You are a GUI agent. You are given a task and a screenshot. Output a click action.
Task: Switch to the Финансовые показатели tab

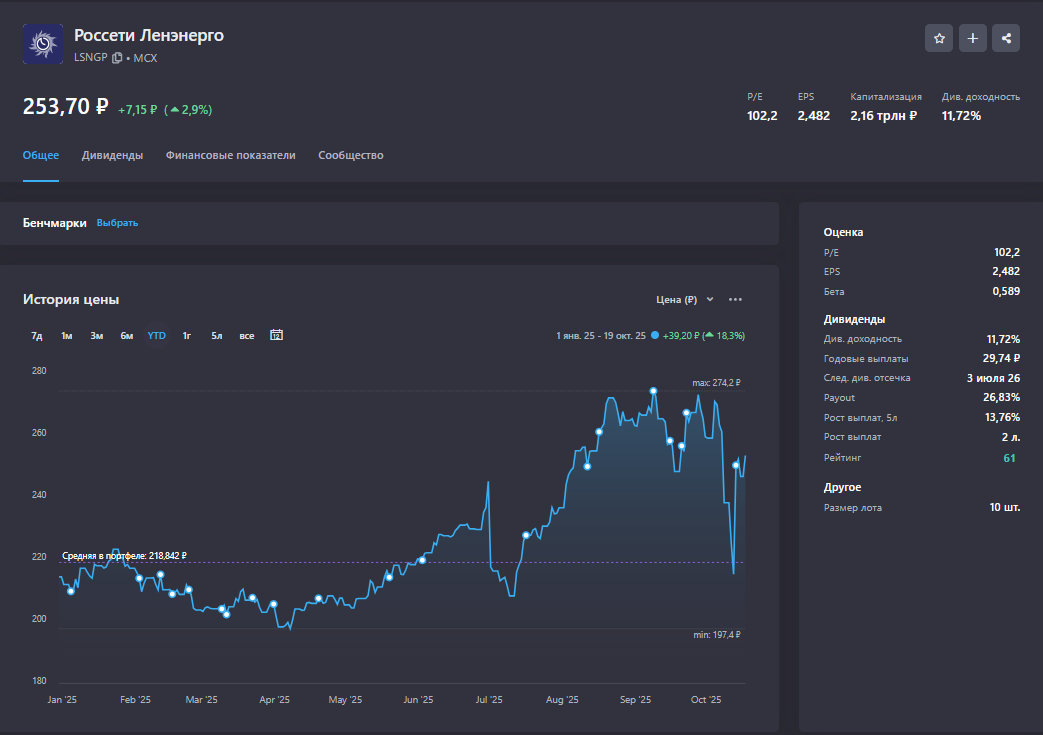(x=230, y=155)
